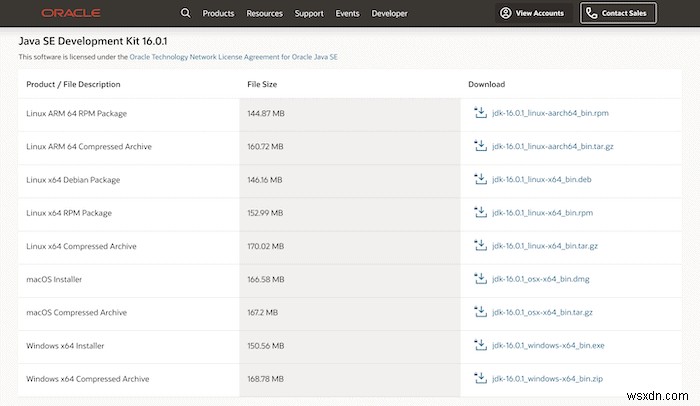Click the File Size column header
This screenshot has width=700, height=406.
click(x=262, y=84)
